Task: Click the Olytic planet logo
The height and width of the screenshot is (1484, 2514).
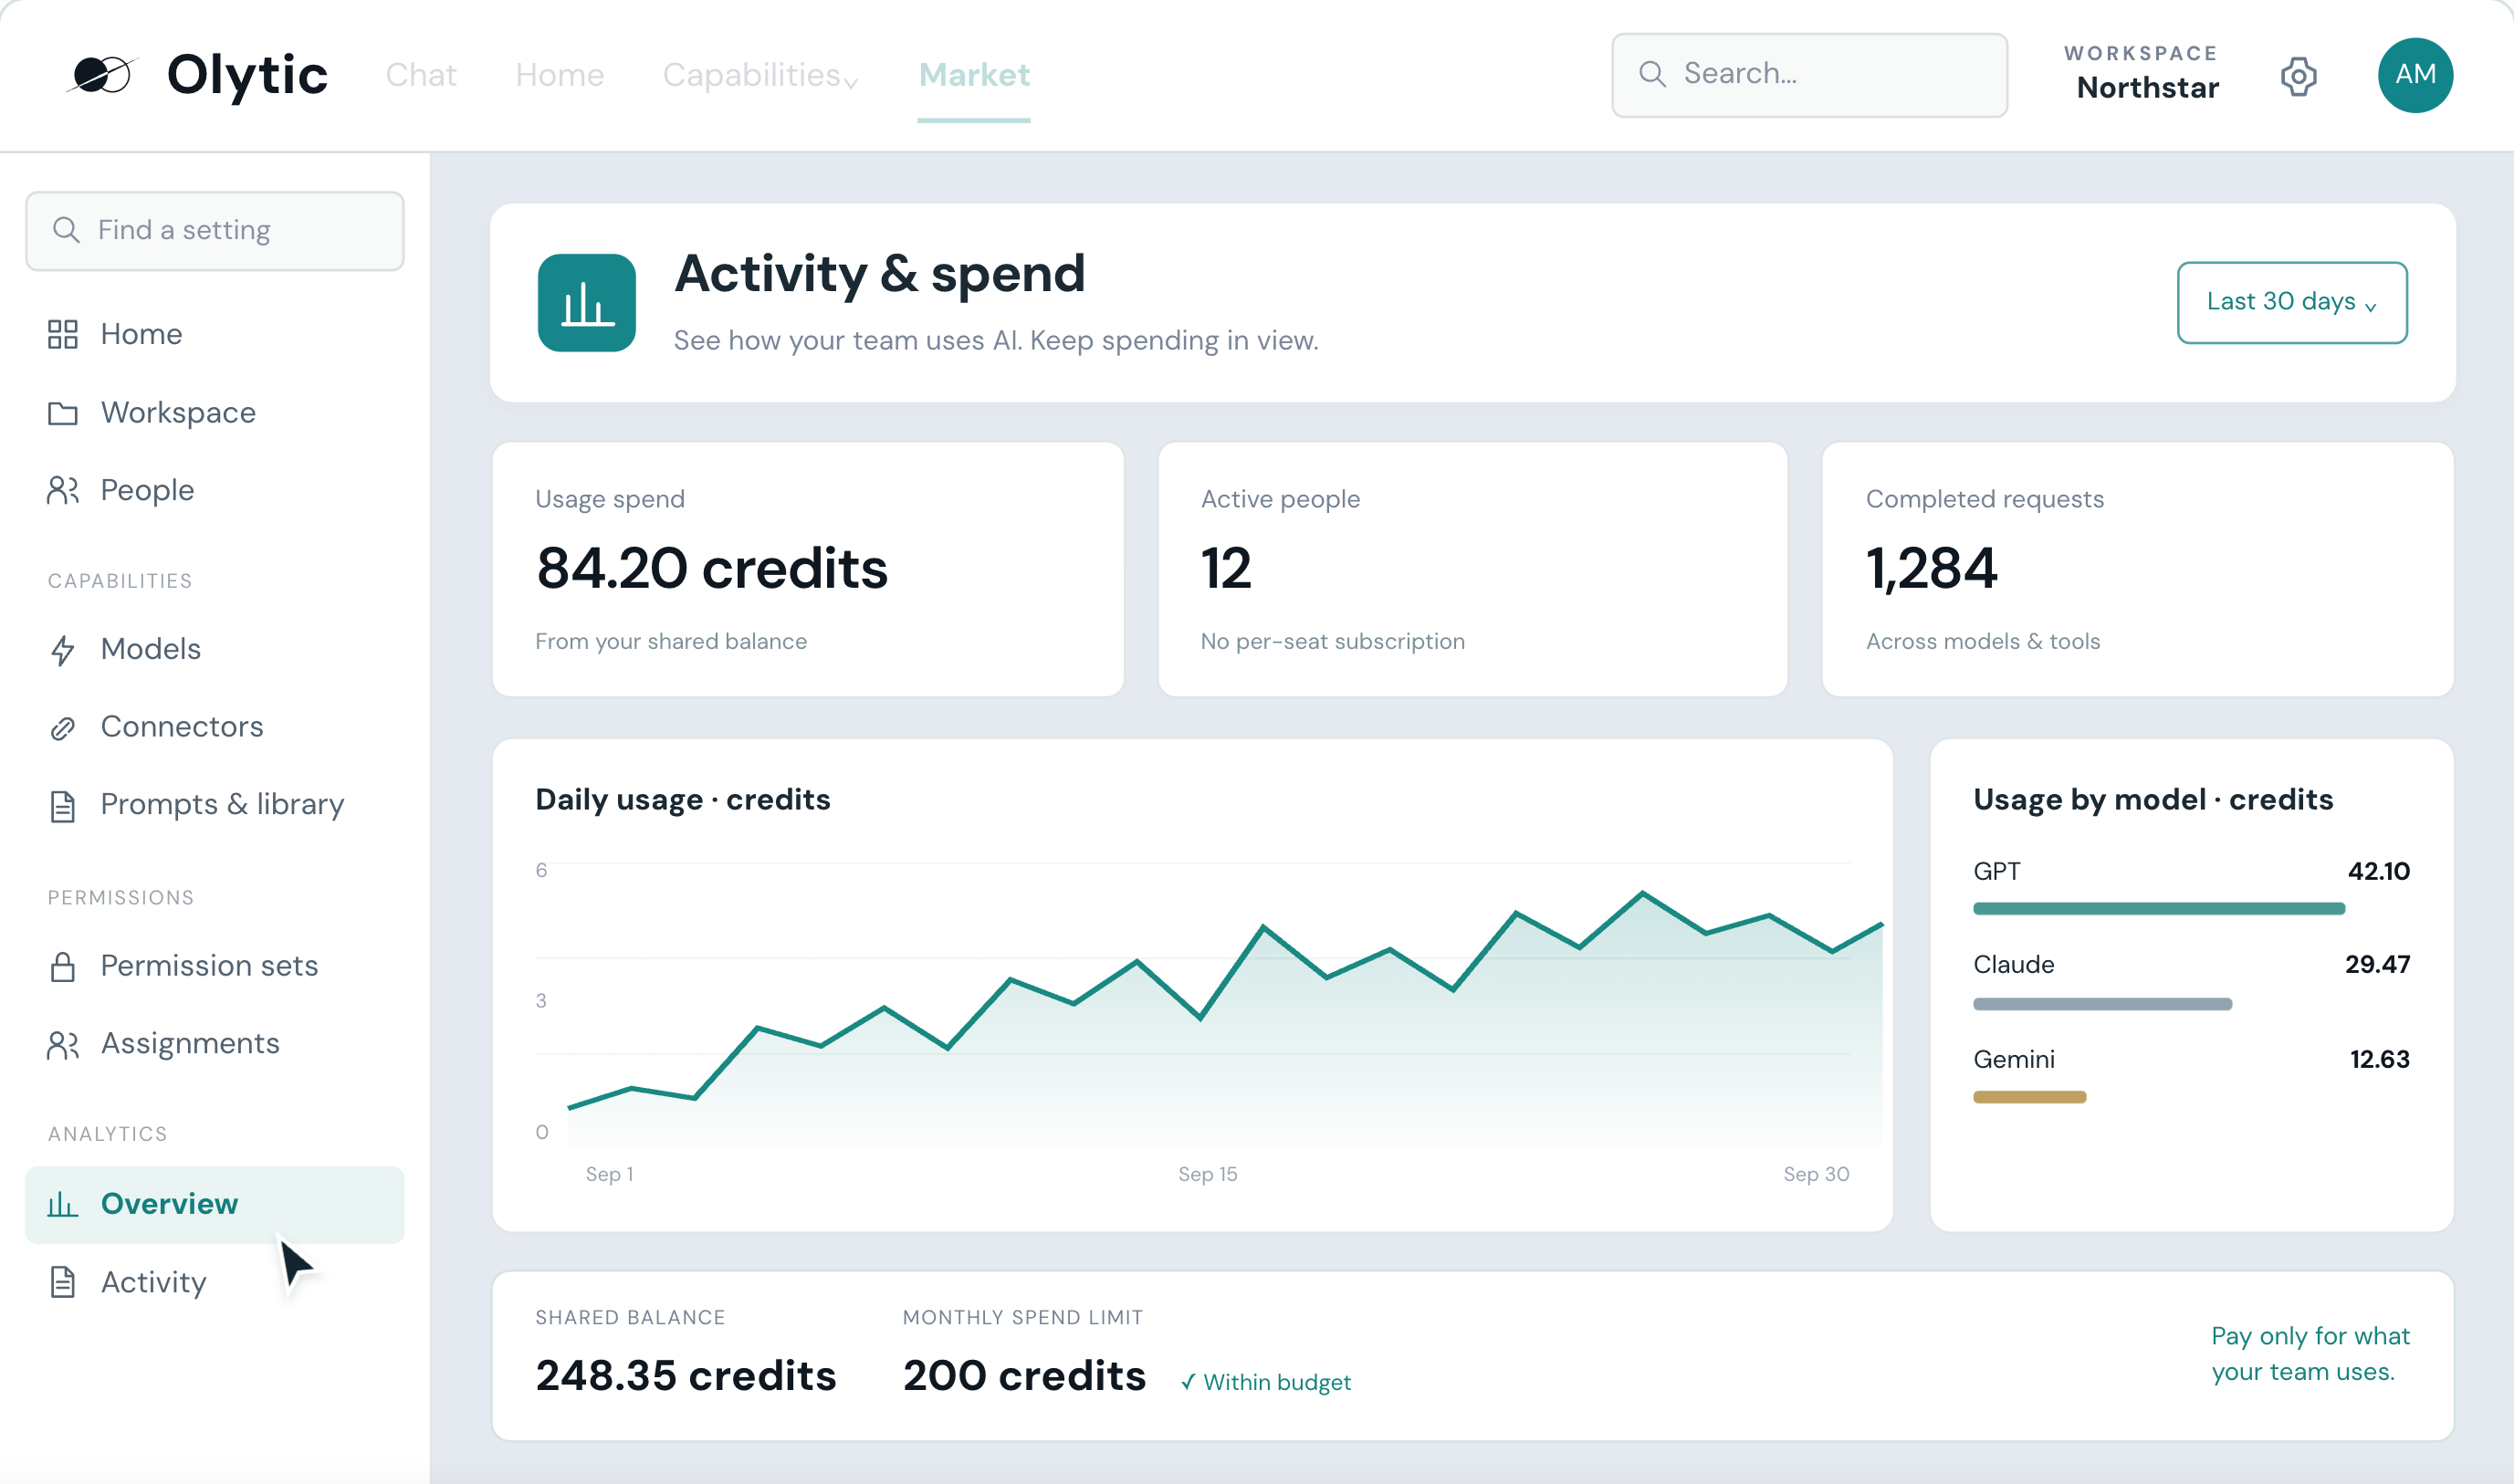Action: (x=102, y=75)
